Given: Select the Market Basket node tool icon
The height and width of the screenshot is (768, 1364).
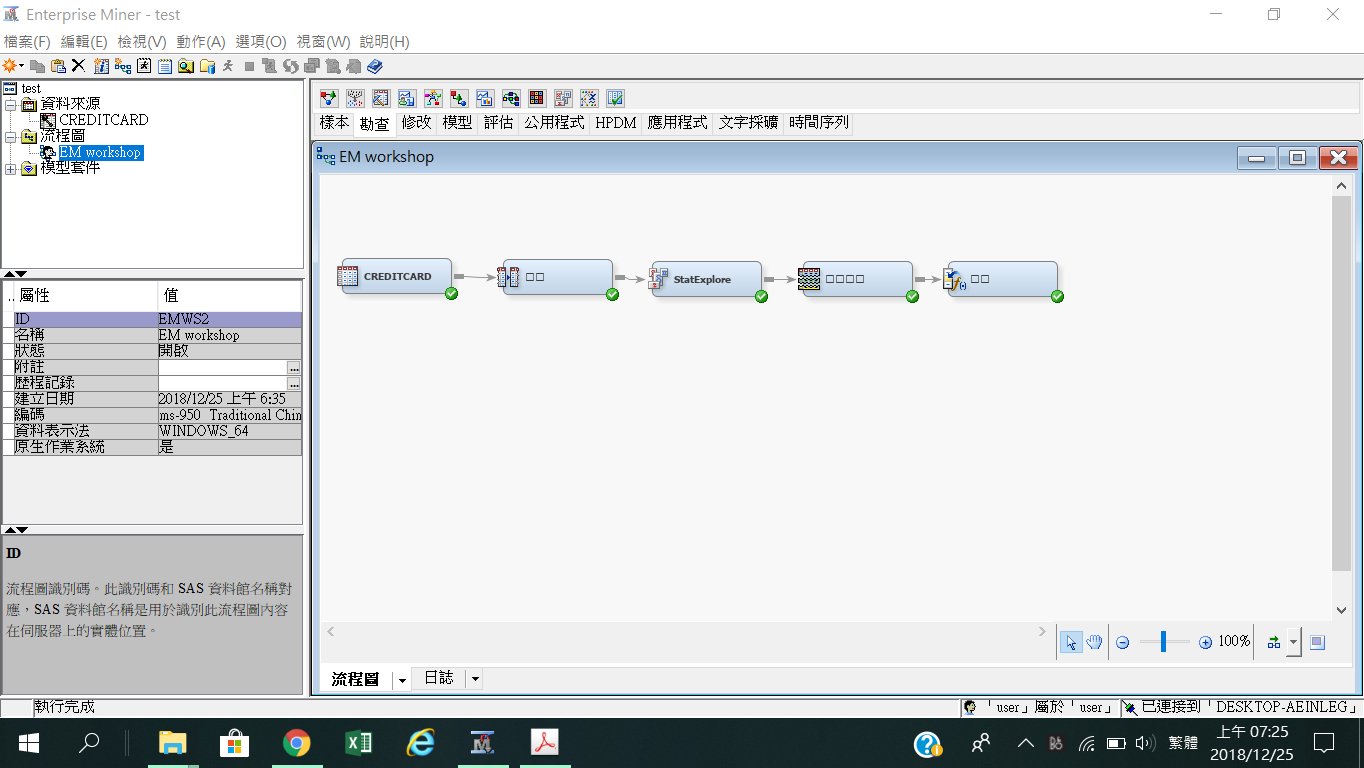Looking at the screenshot, I should coord(459,98).
